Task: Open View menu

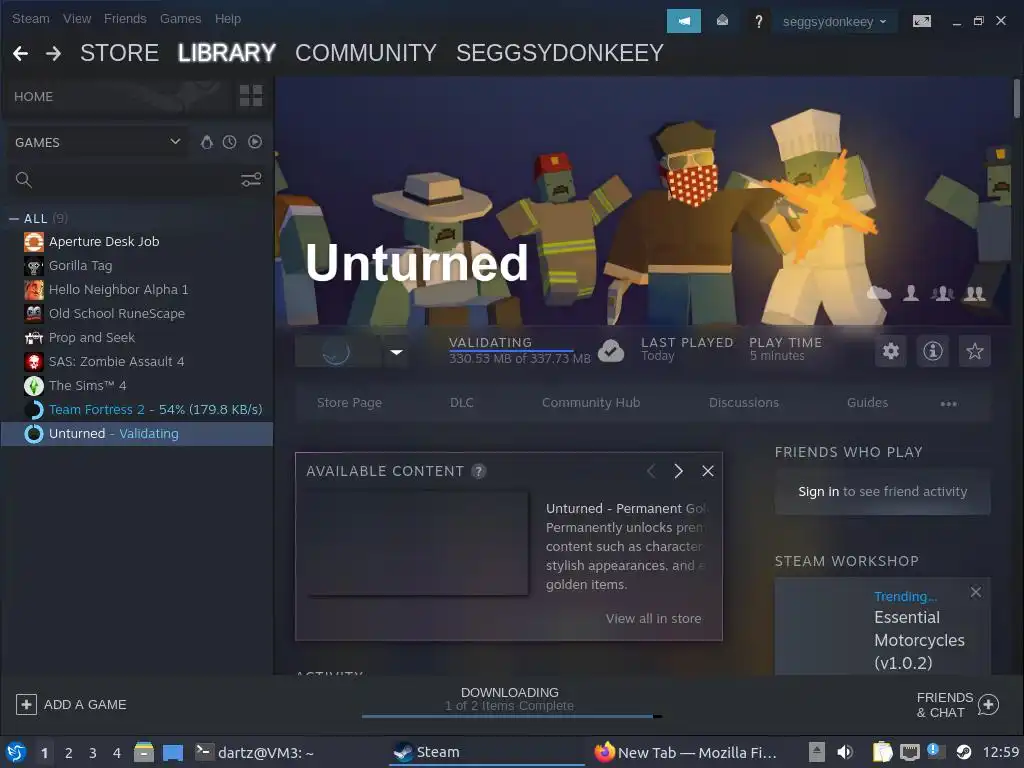Action: 77,19
